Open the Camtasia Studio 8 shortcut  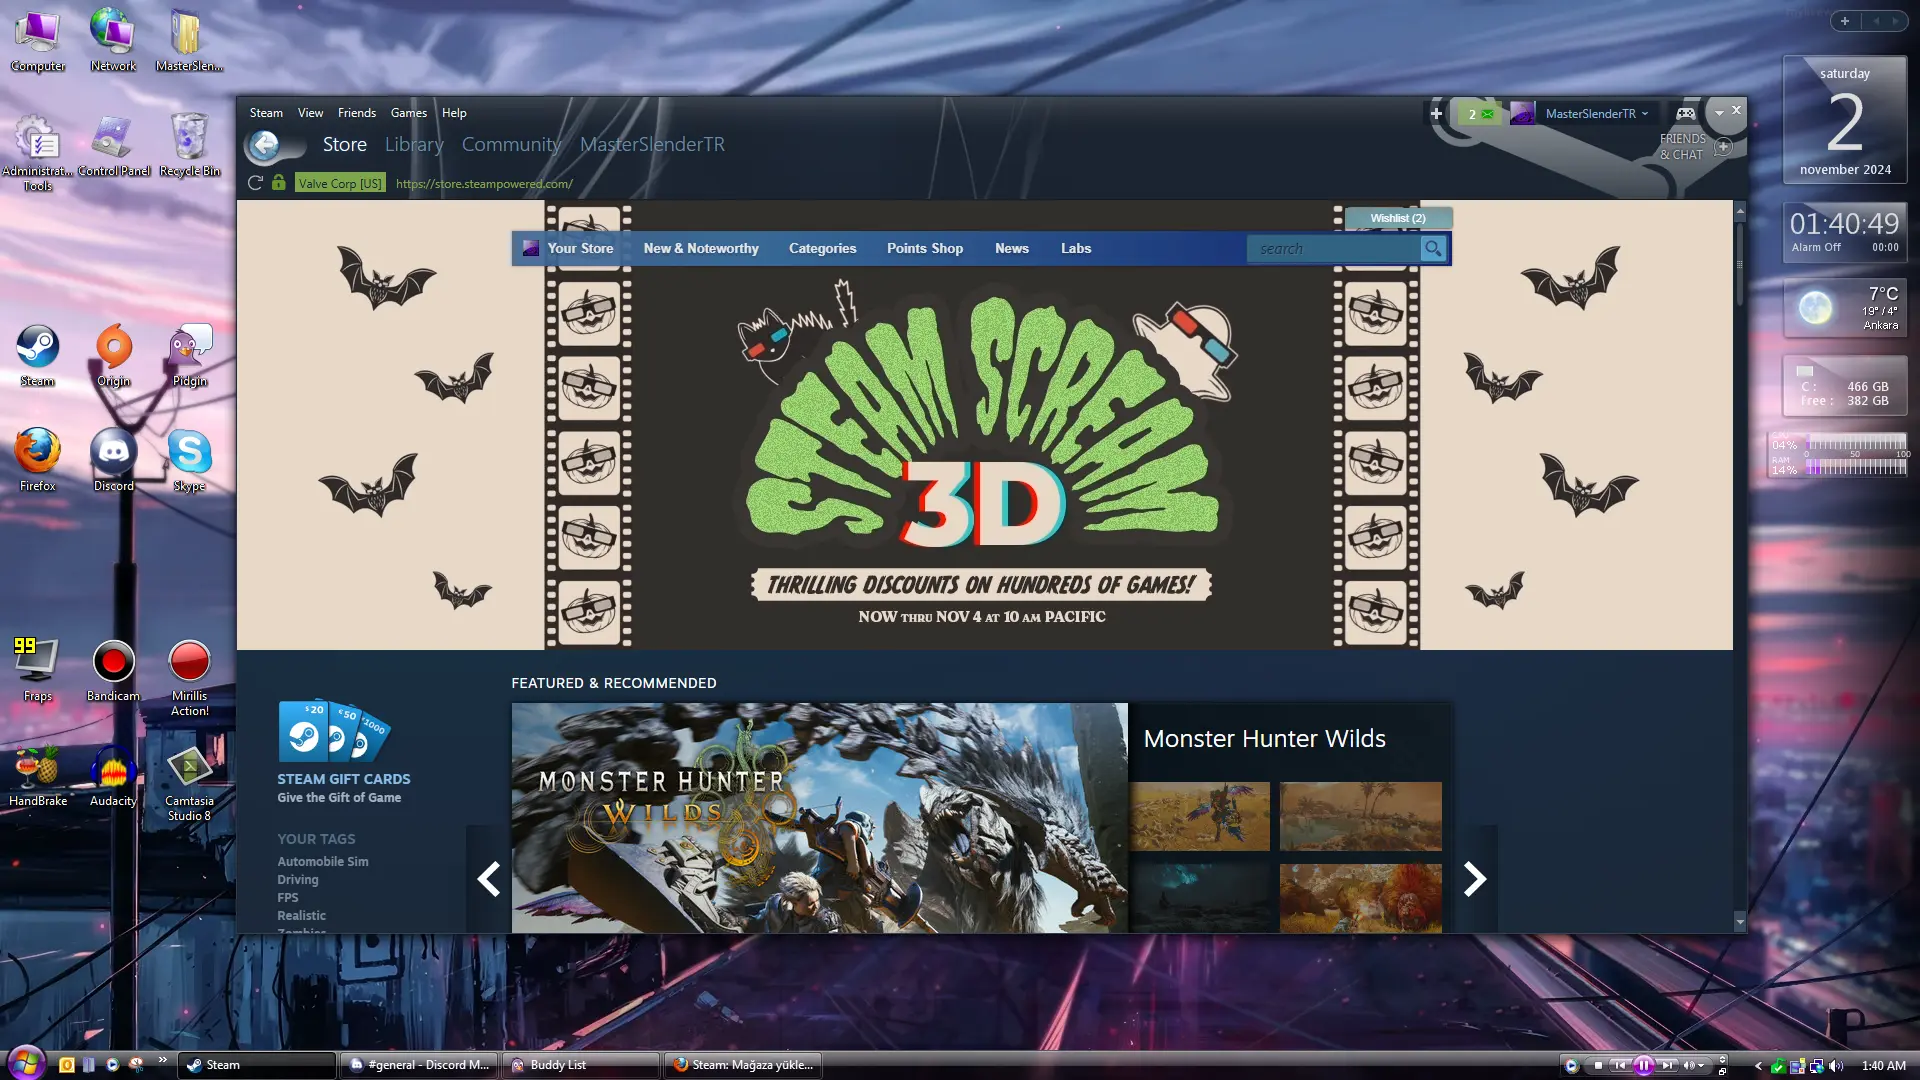coord(190,784)
